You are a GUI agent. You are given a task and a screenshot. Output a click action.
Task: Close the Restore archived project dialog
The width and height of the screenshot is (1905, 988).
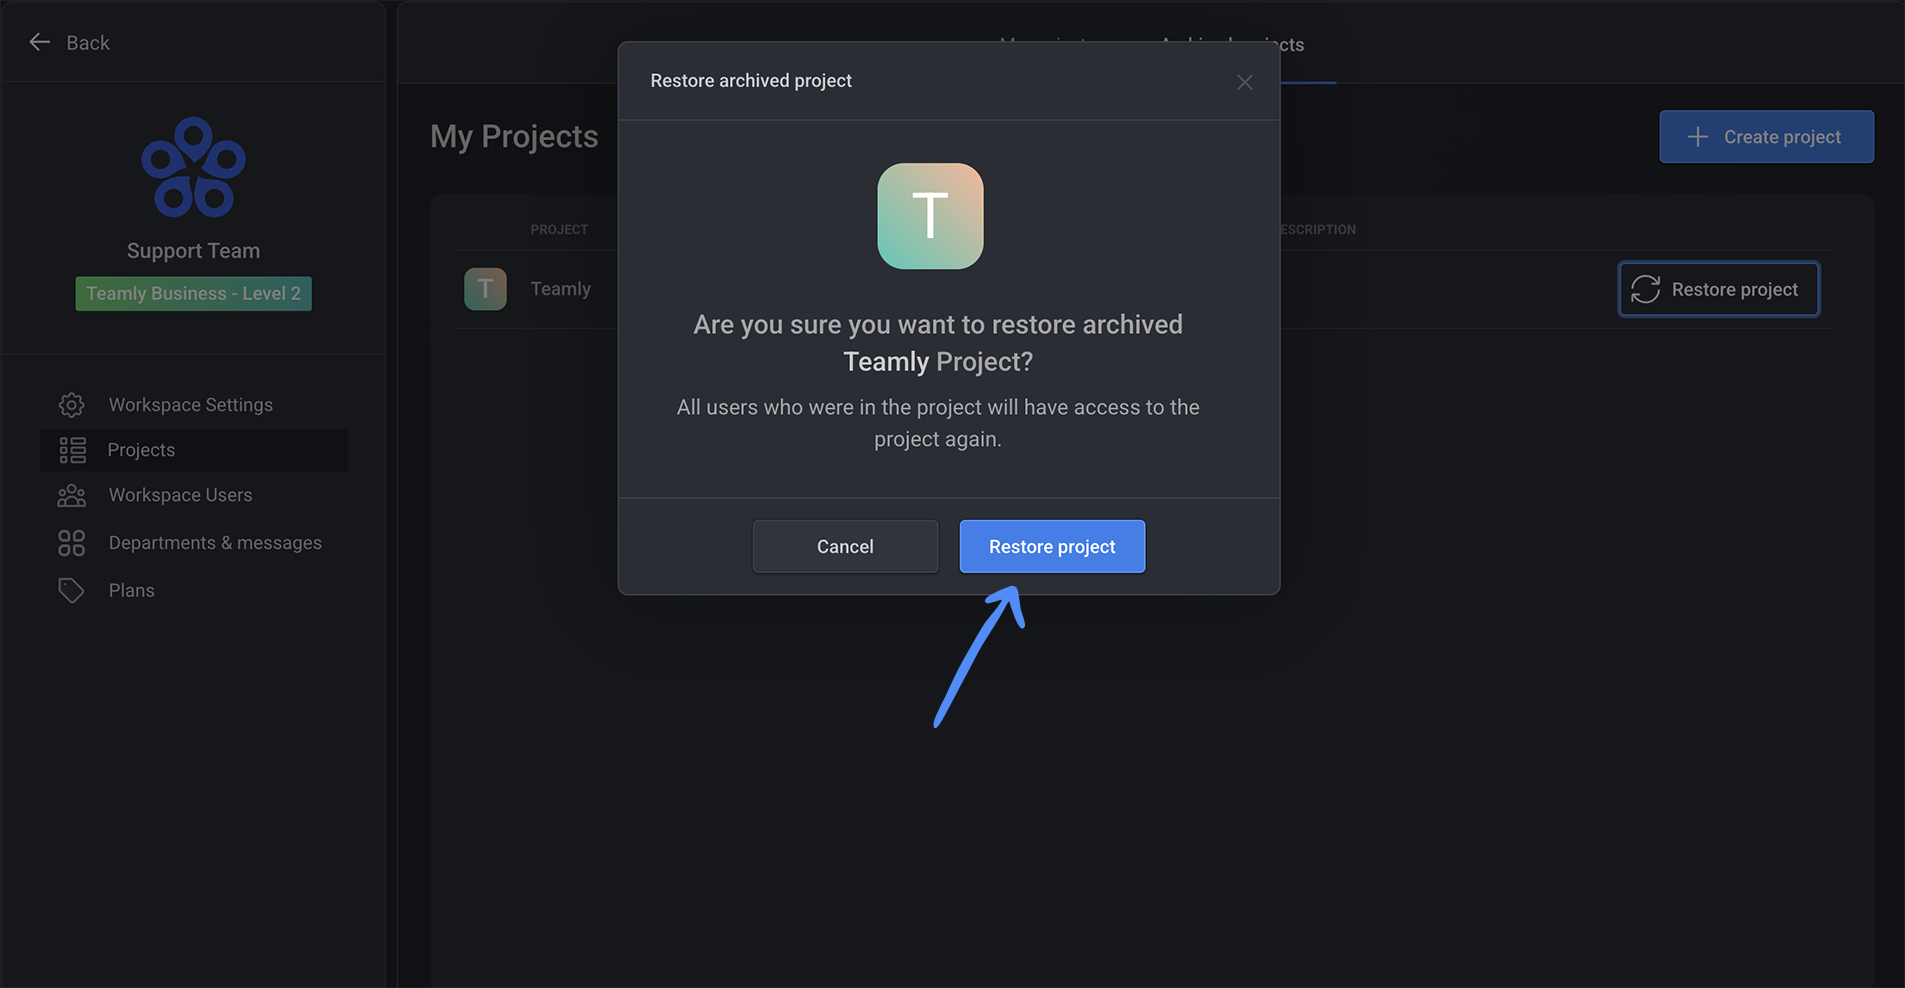(1244, 82)
